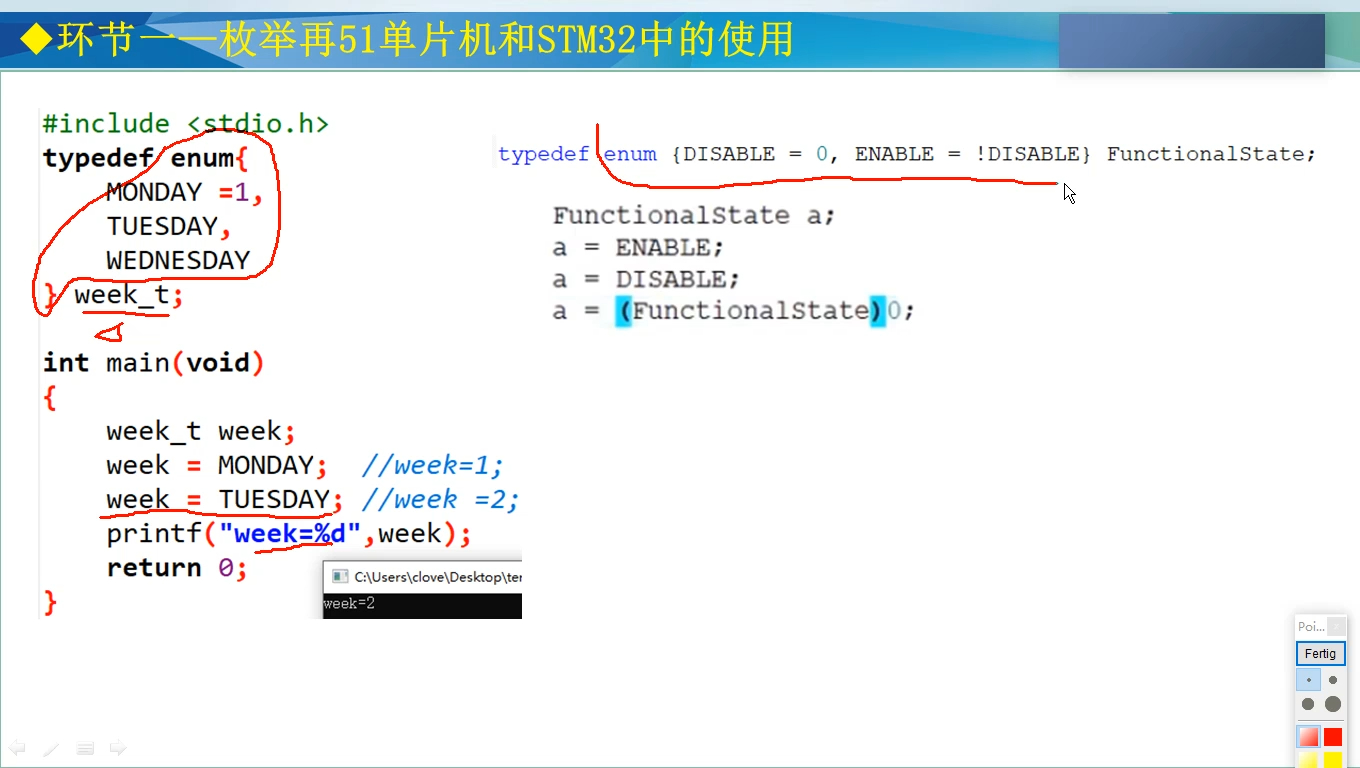1360x768 pixels.
Task: Pick the solid red color swatch
Action: pos(1333,736)
